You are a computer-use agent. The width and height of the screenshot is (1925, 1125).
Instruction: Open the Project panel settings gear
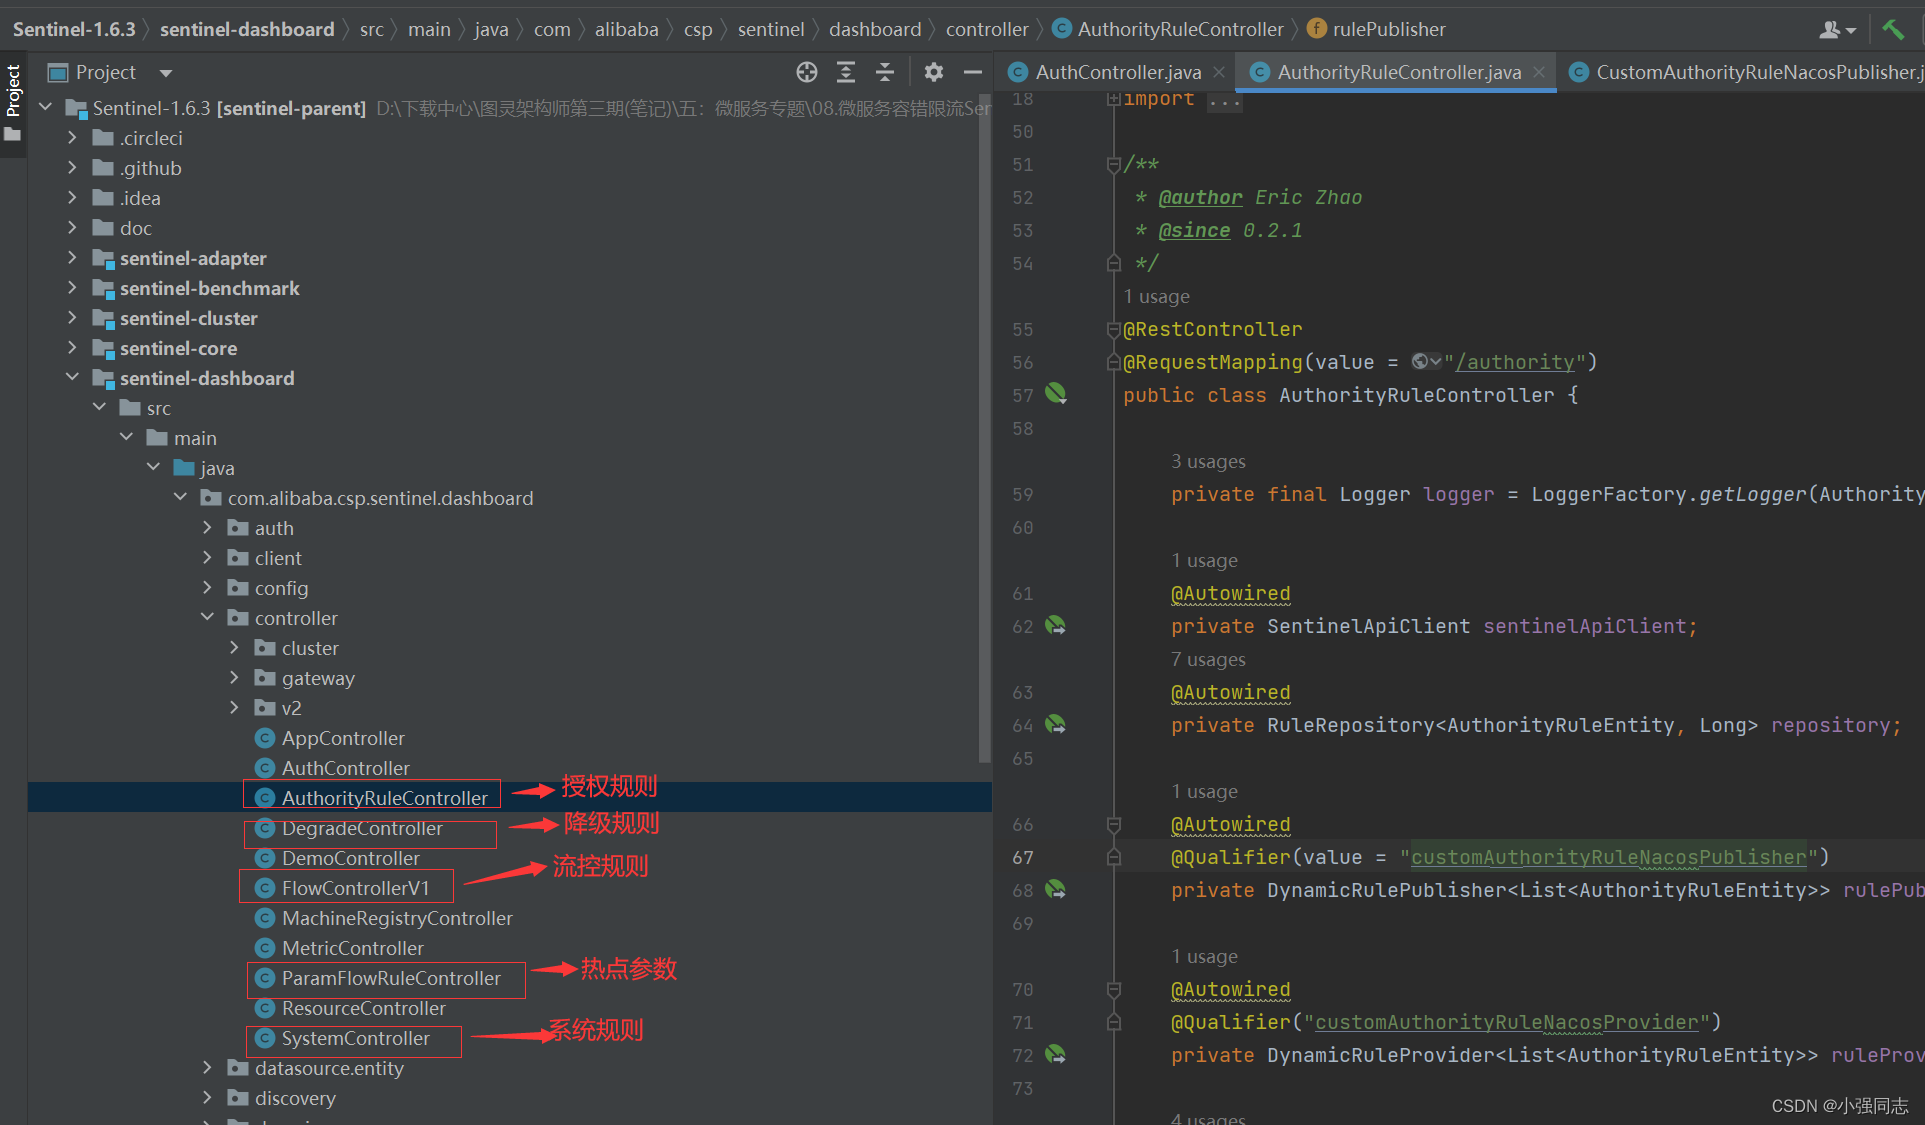(x=933, y=72)
